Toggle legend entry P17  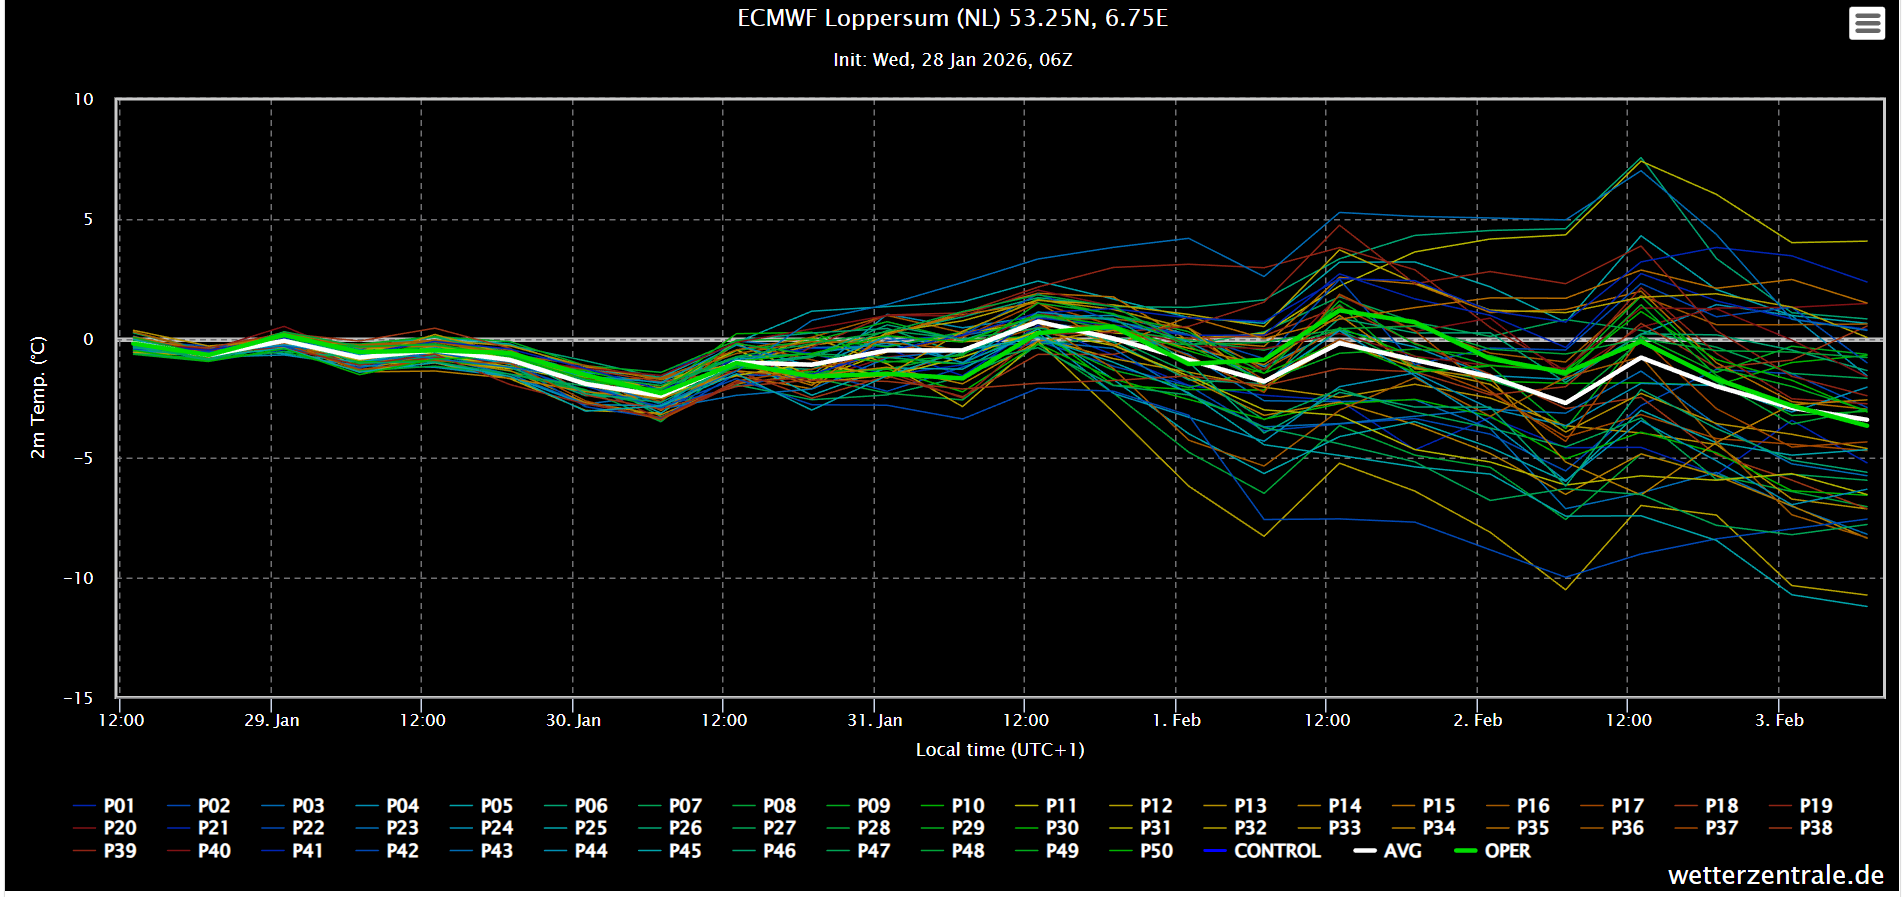point(1612,806)
